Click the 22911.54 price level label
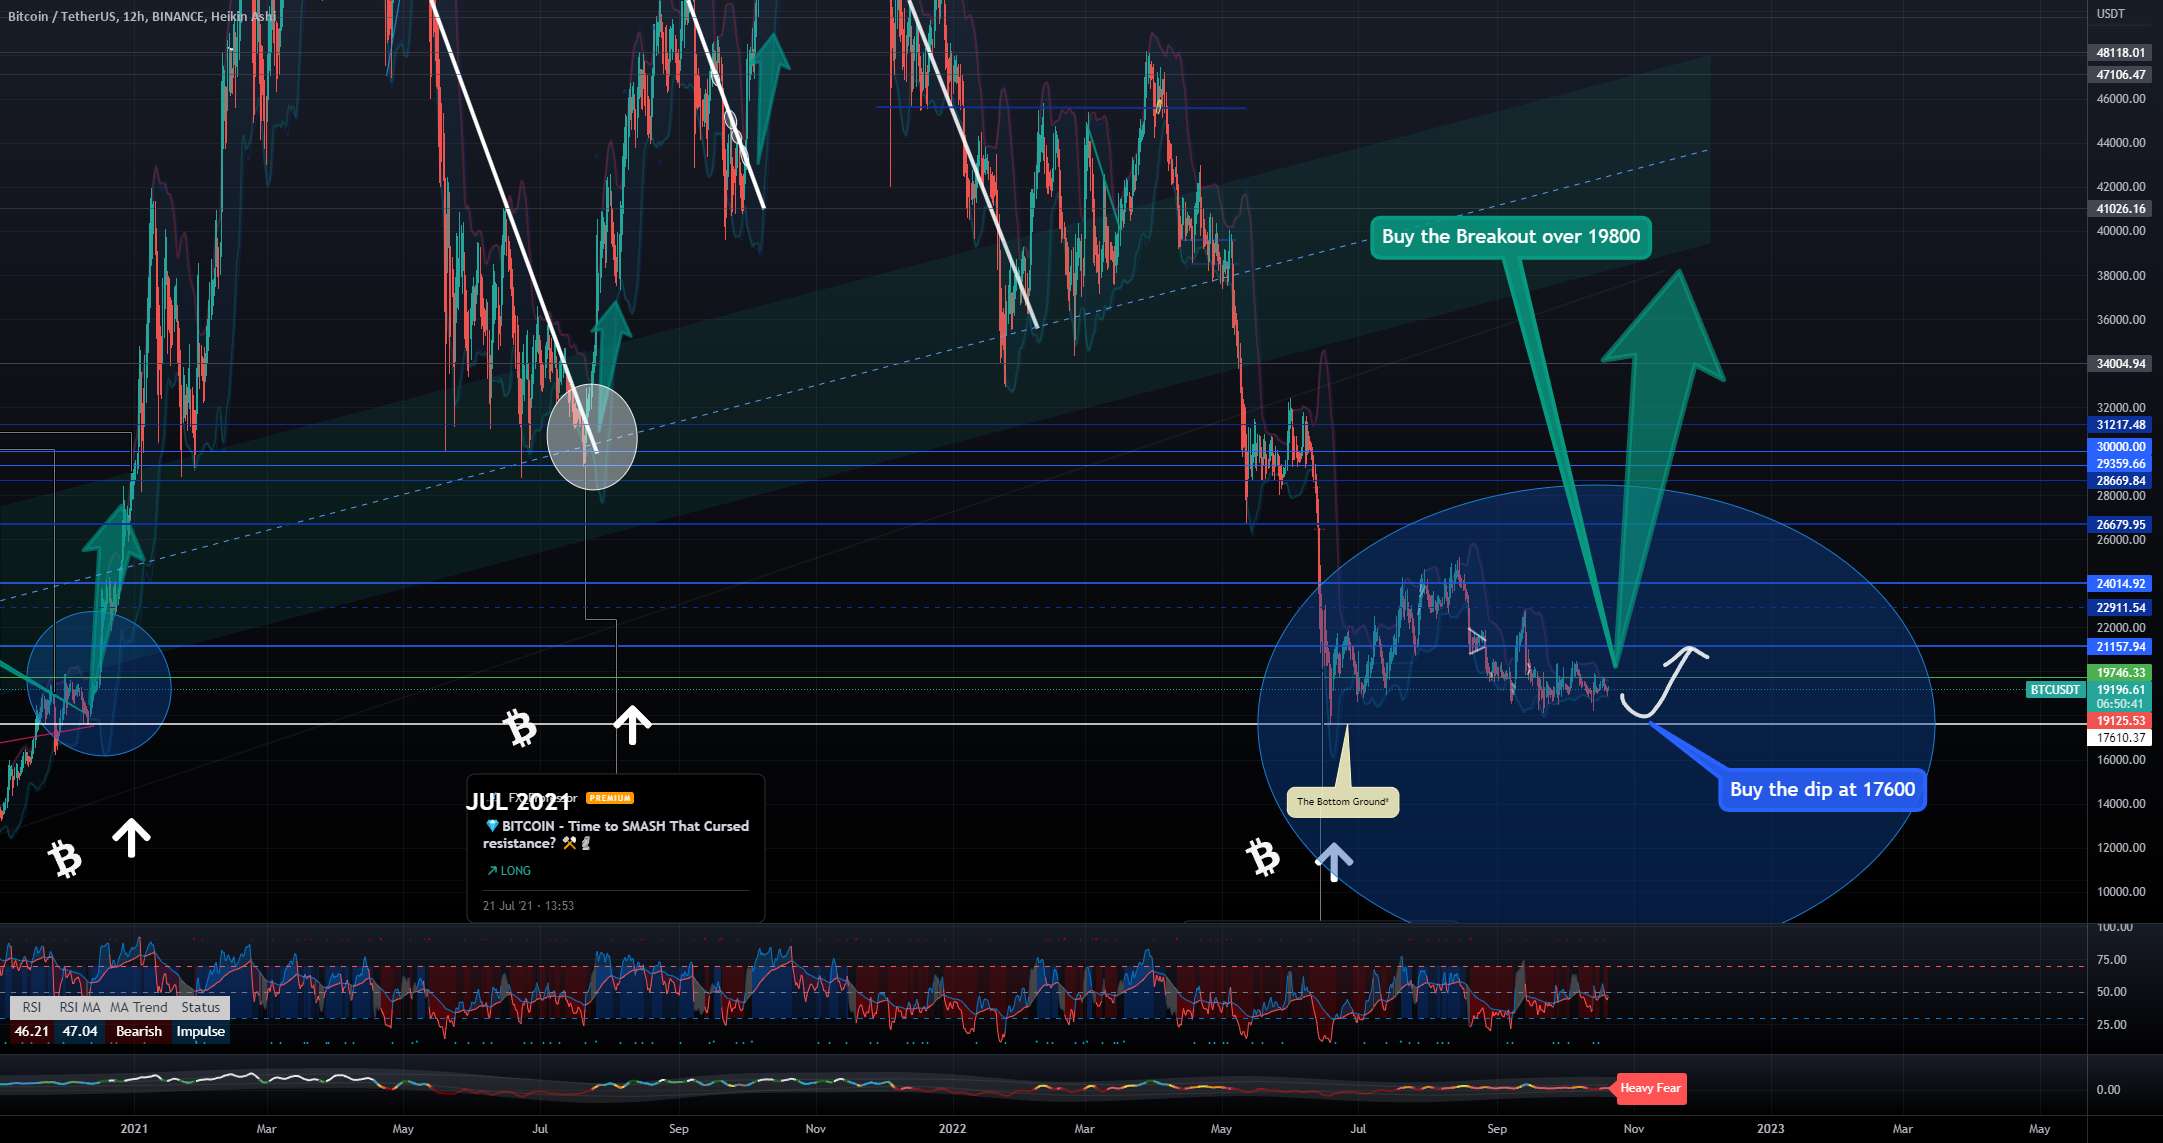The image size is (2163, 1143). point(2120,608)
